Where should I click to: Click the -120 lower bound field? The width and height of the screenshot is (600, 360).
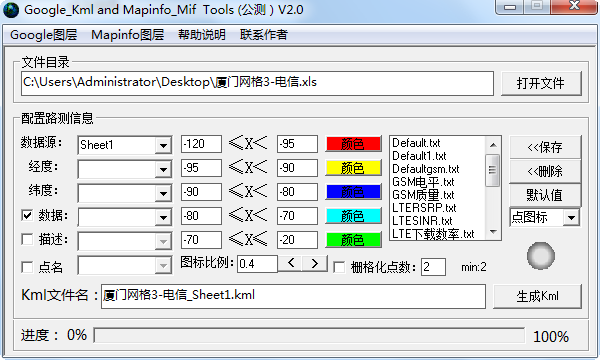[x=201, y=144]
